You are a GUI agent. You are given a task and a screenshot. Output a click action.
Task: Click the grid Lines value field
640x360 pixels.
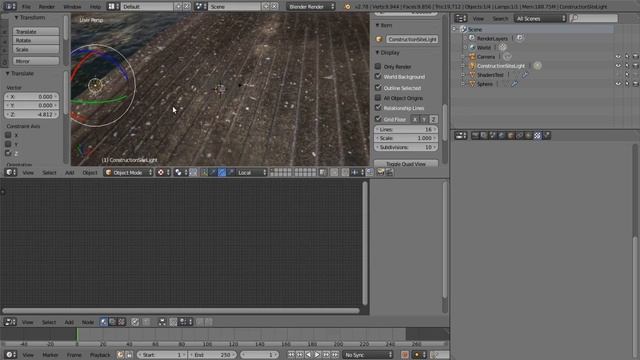click(x=406, y=129)
